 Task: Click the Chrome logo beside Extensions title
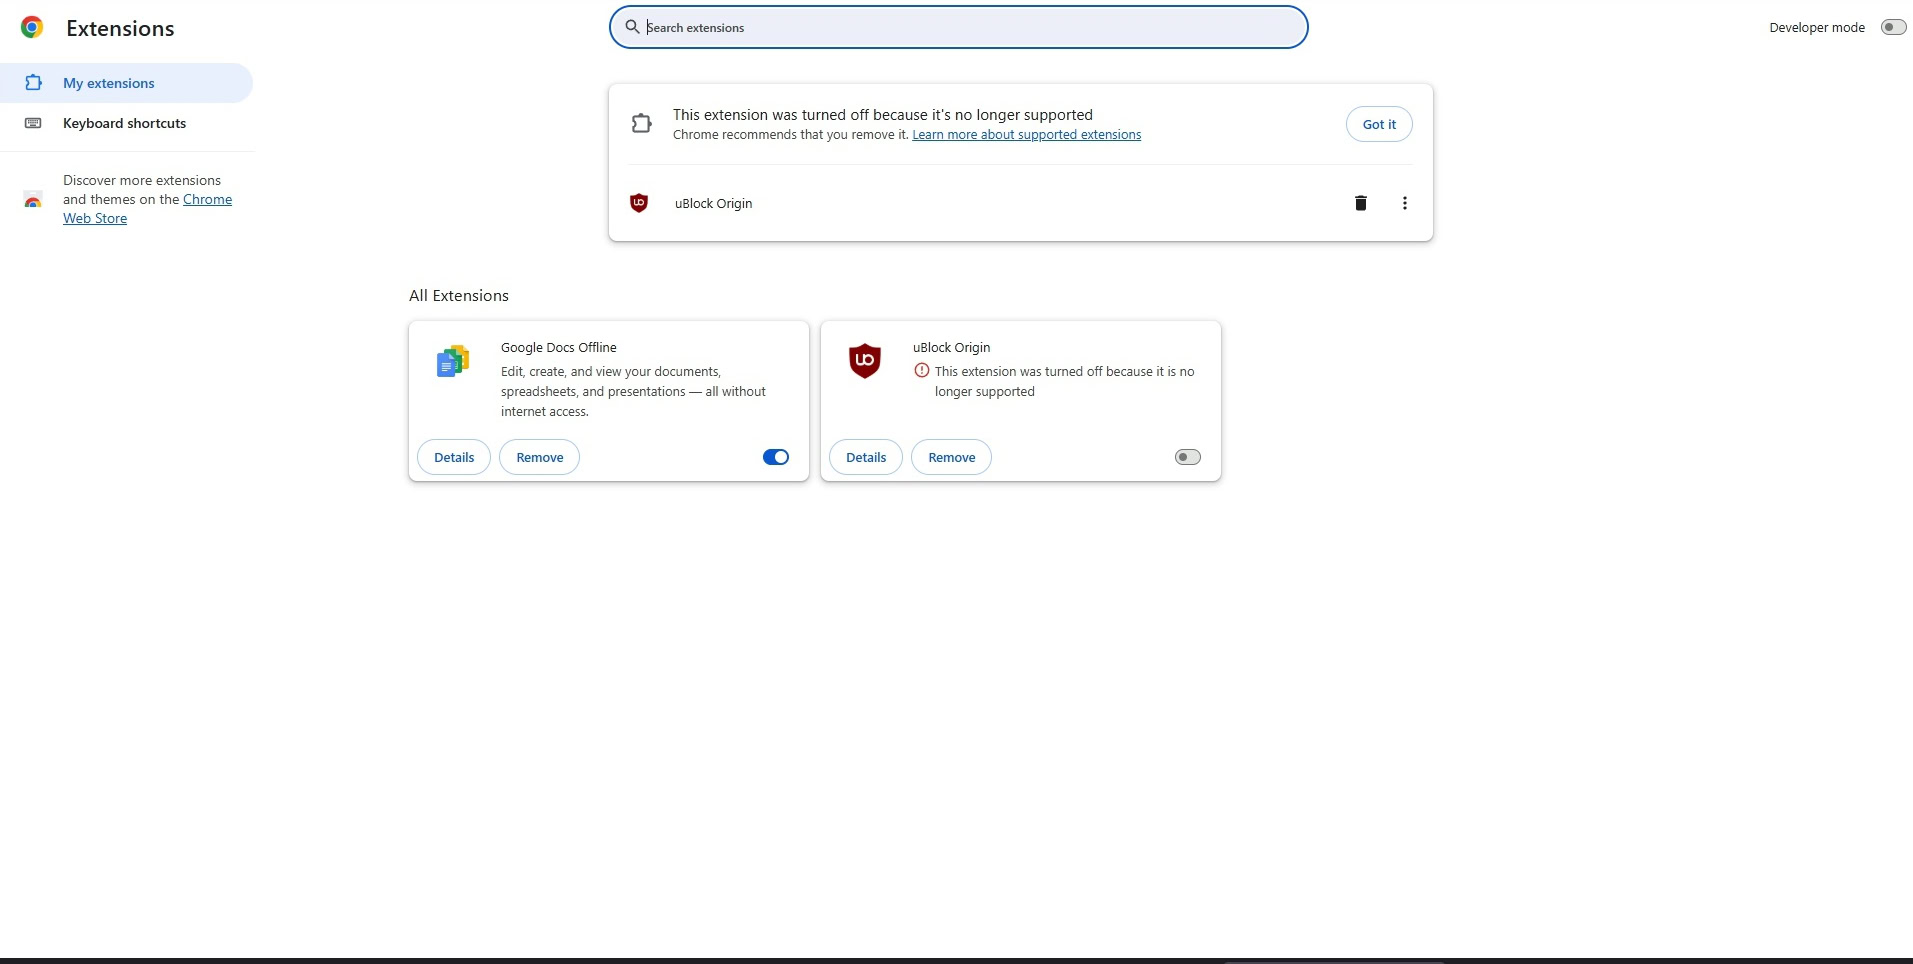pyautogui.click(x=32, y=28)
